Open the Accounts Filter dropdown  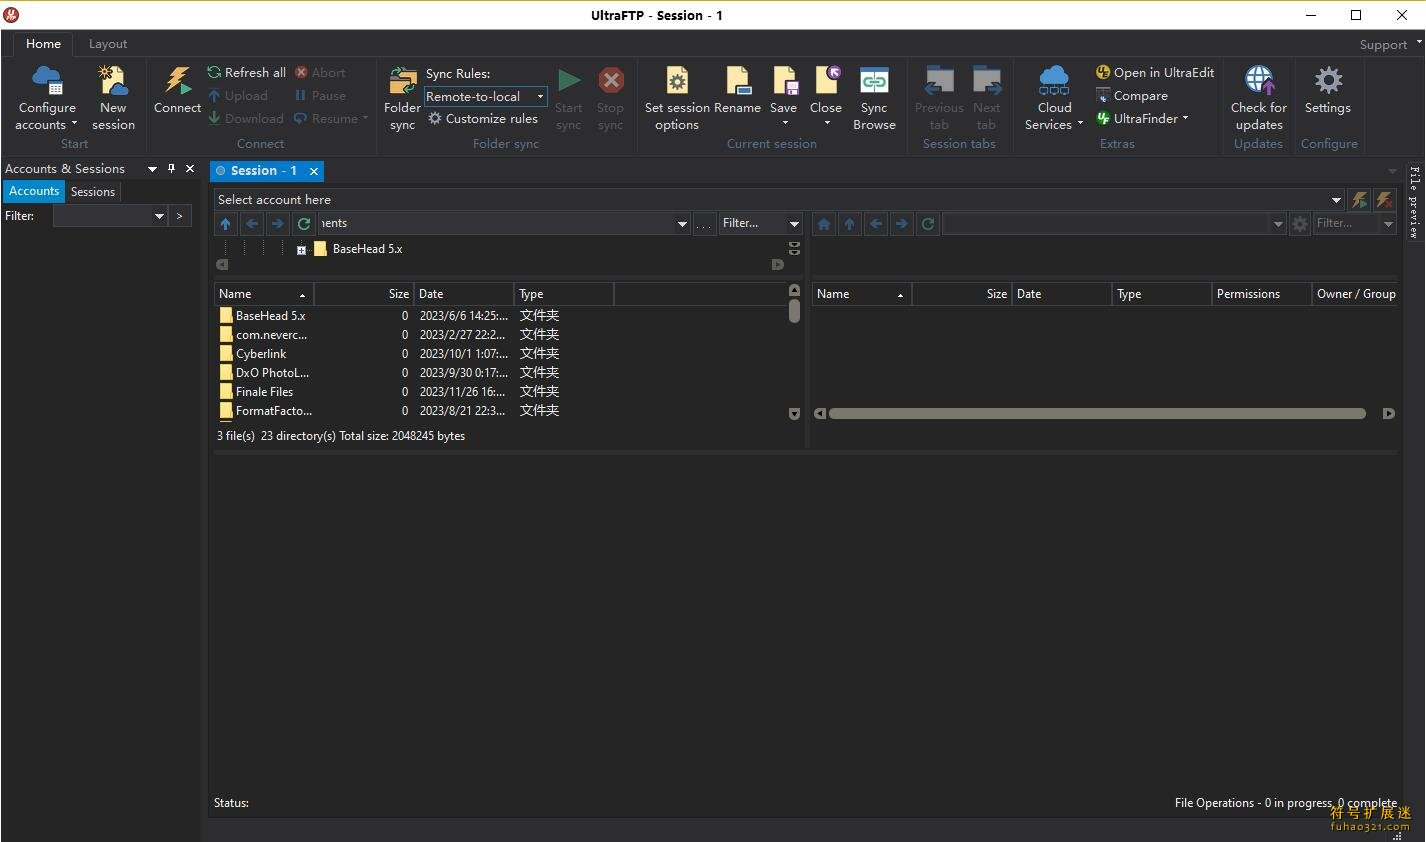[159, 216]
